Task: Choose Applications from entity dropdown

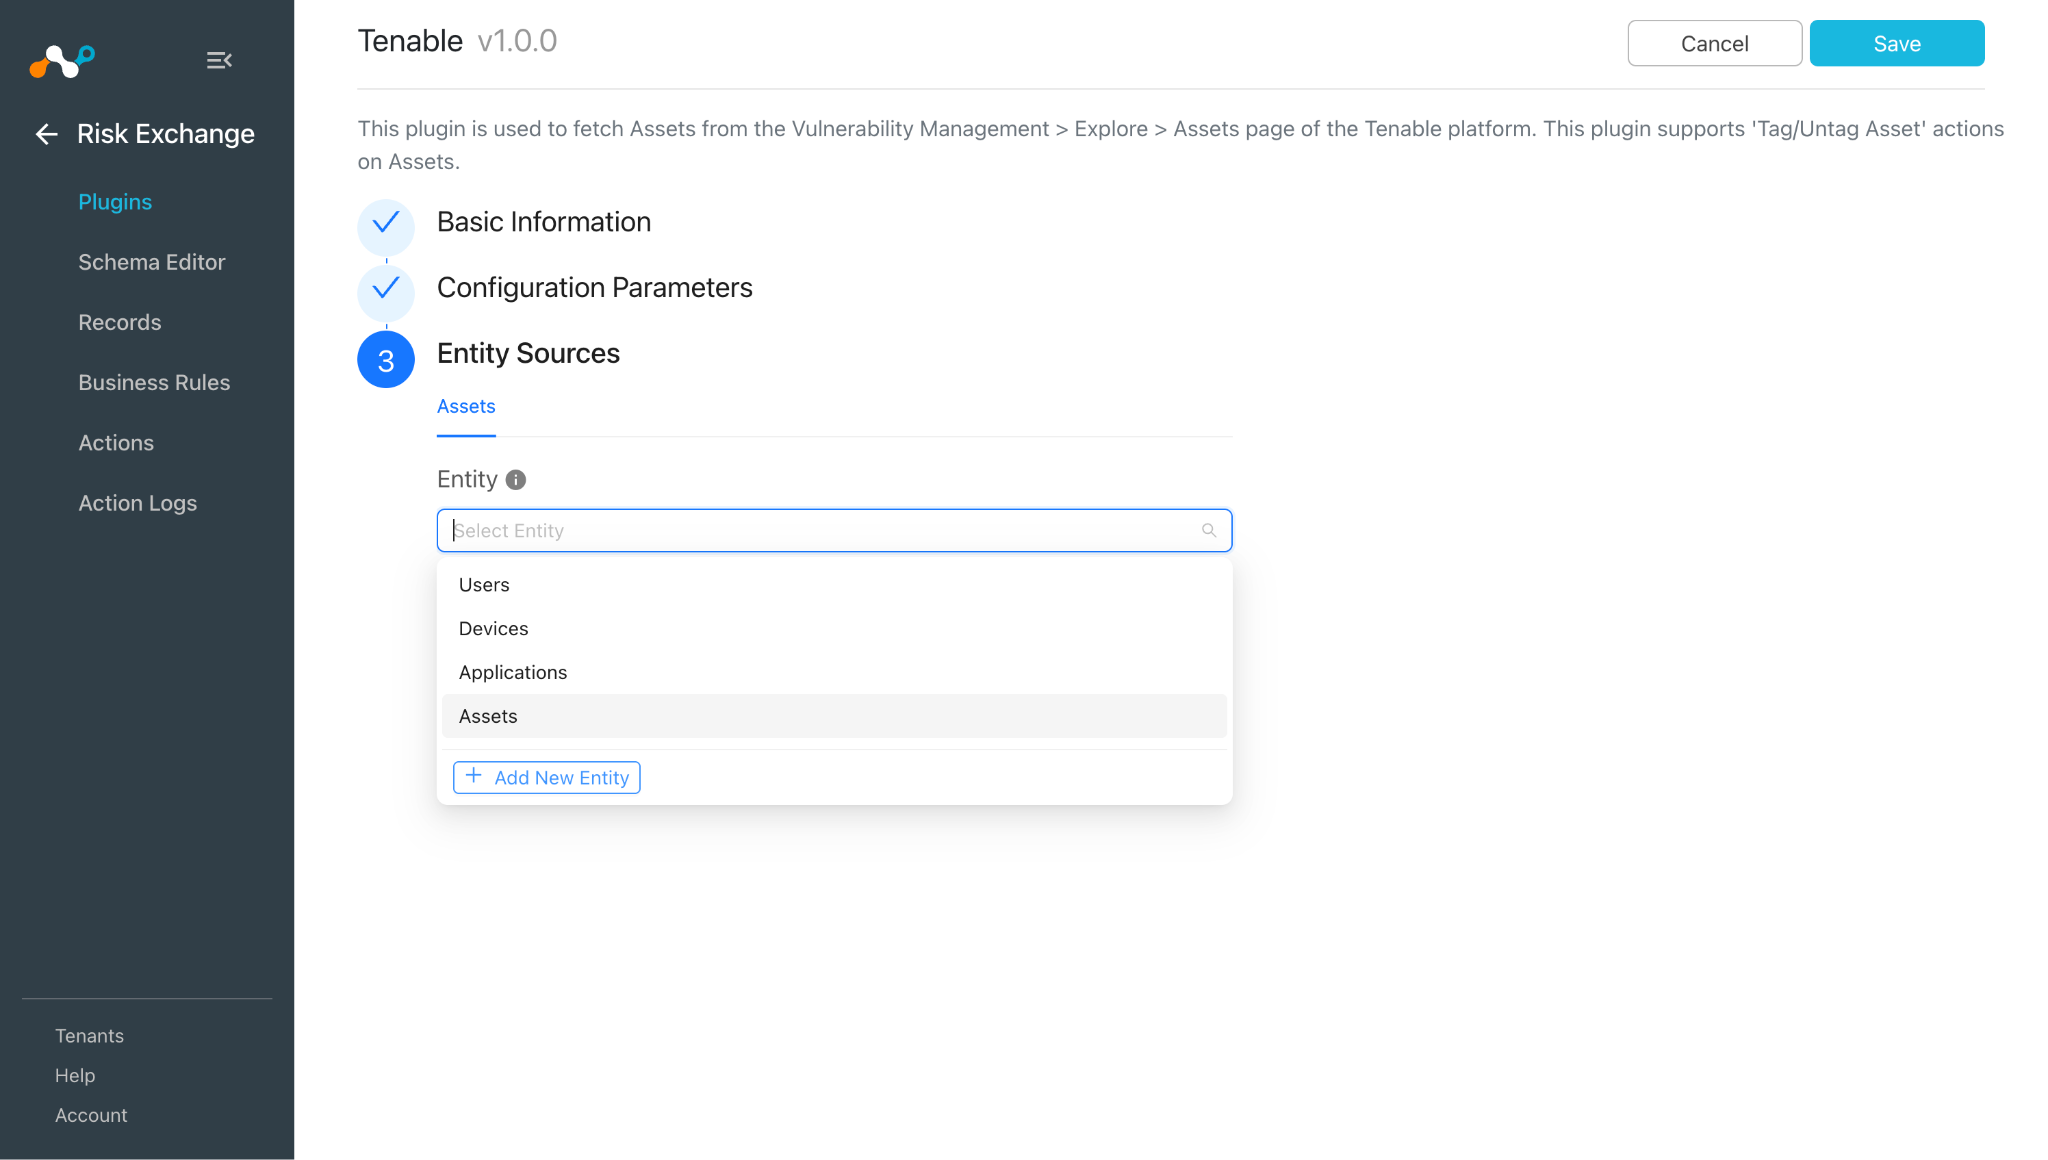Action: [x=834, y=673]
